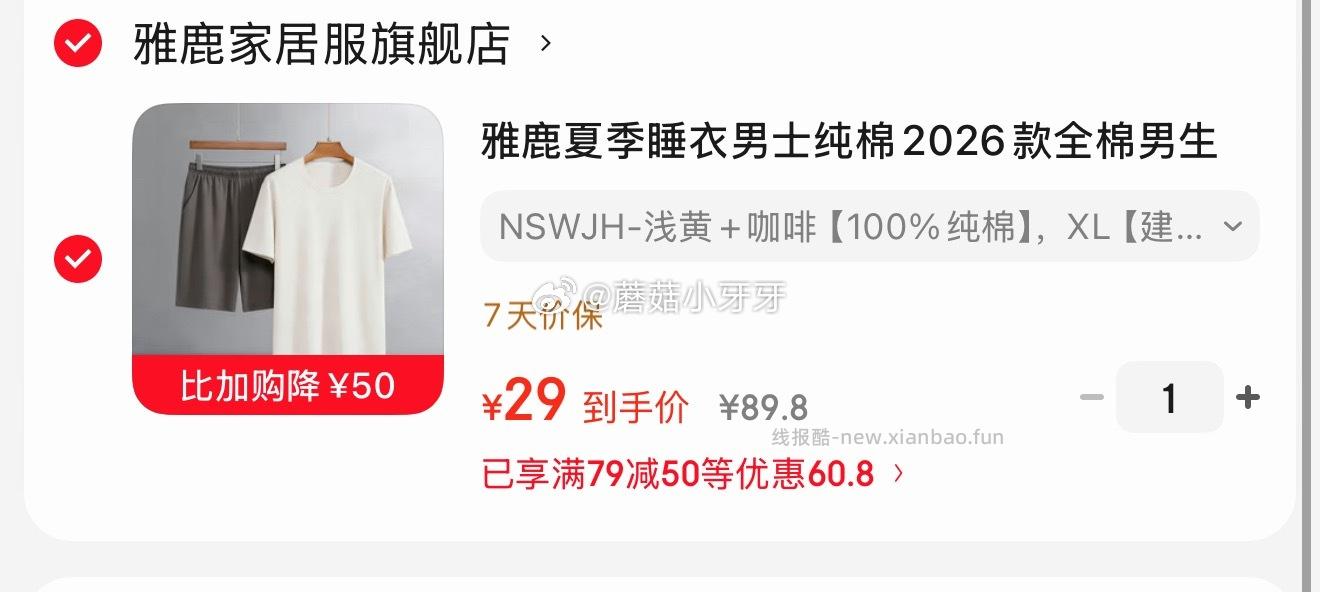1320x592 pixels.
Task: Click the crossed ¥89.8 original price
Action: tap(764, 407)
